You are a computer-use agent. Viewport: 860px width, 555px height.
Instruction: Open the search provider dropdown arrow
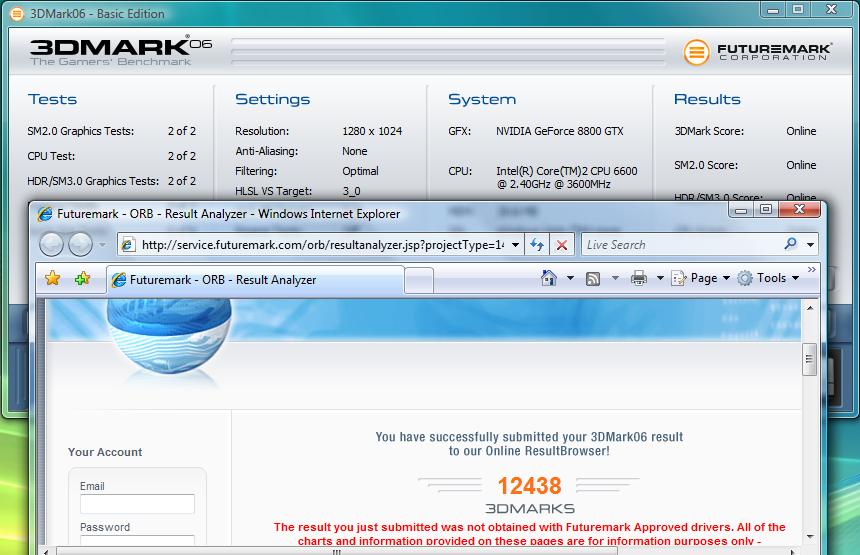(x=810, y=245)
